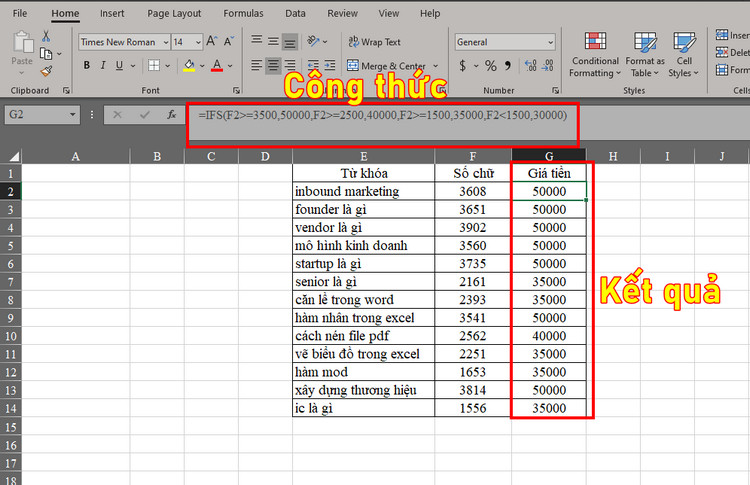Apply comma style format

(x=508, y=65)
